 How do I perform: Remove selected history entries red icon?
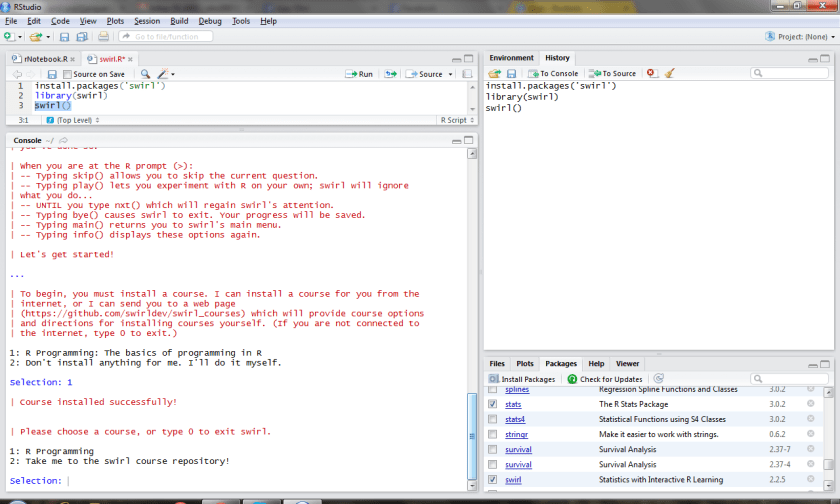point(651,73)
